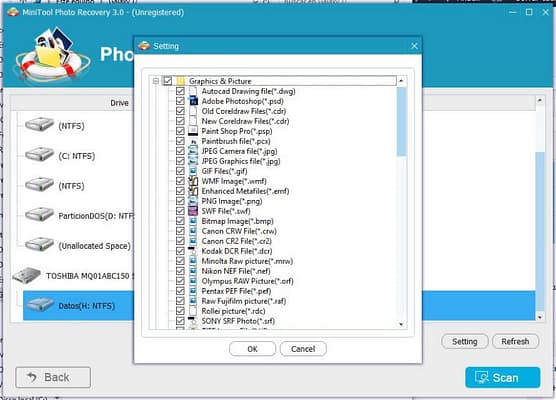Click the GIF Files icon
This screenshot has height=400, width=556.
[x=193, y=171]
